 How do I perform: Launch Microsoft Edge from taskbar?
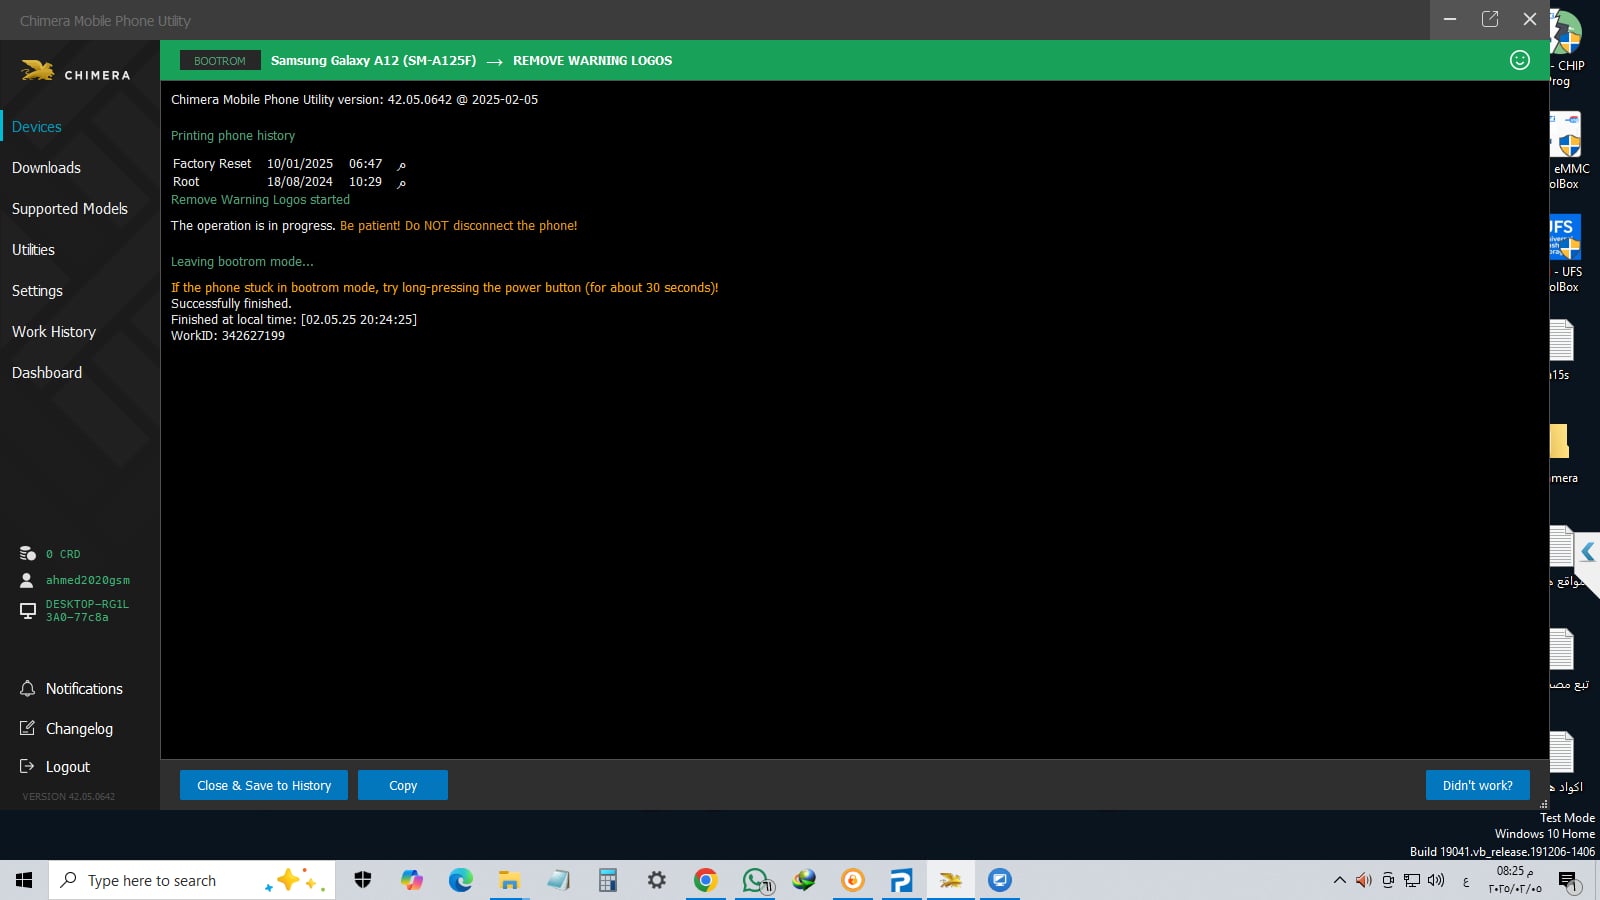coord(460,880)
